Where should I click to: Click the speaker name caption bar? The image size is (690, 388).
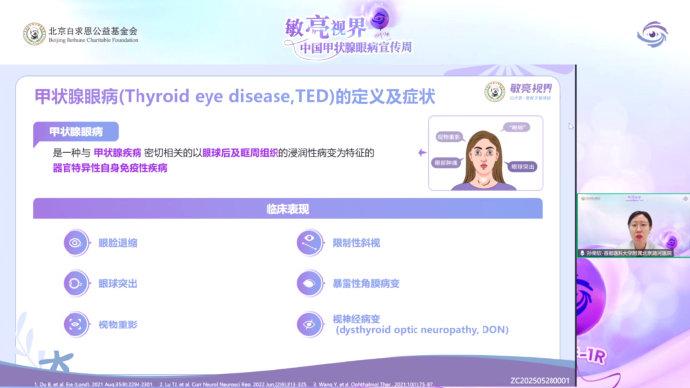coord(626,253)
